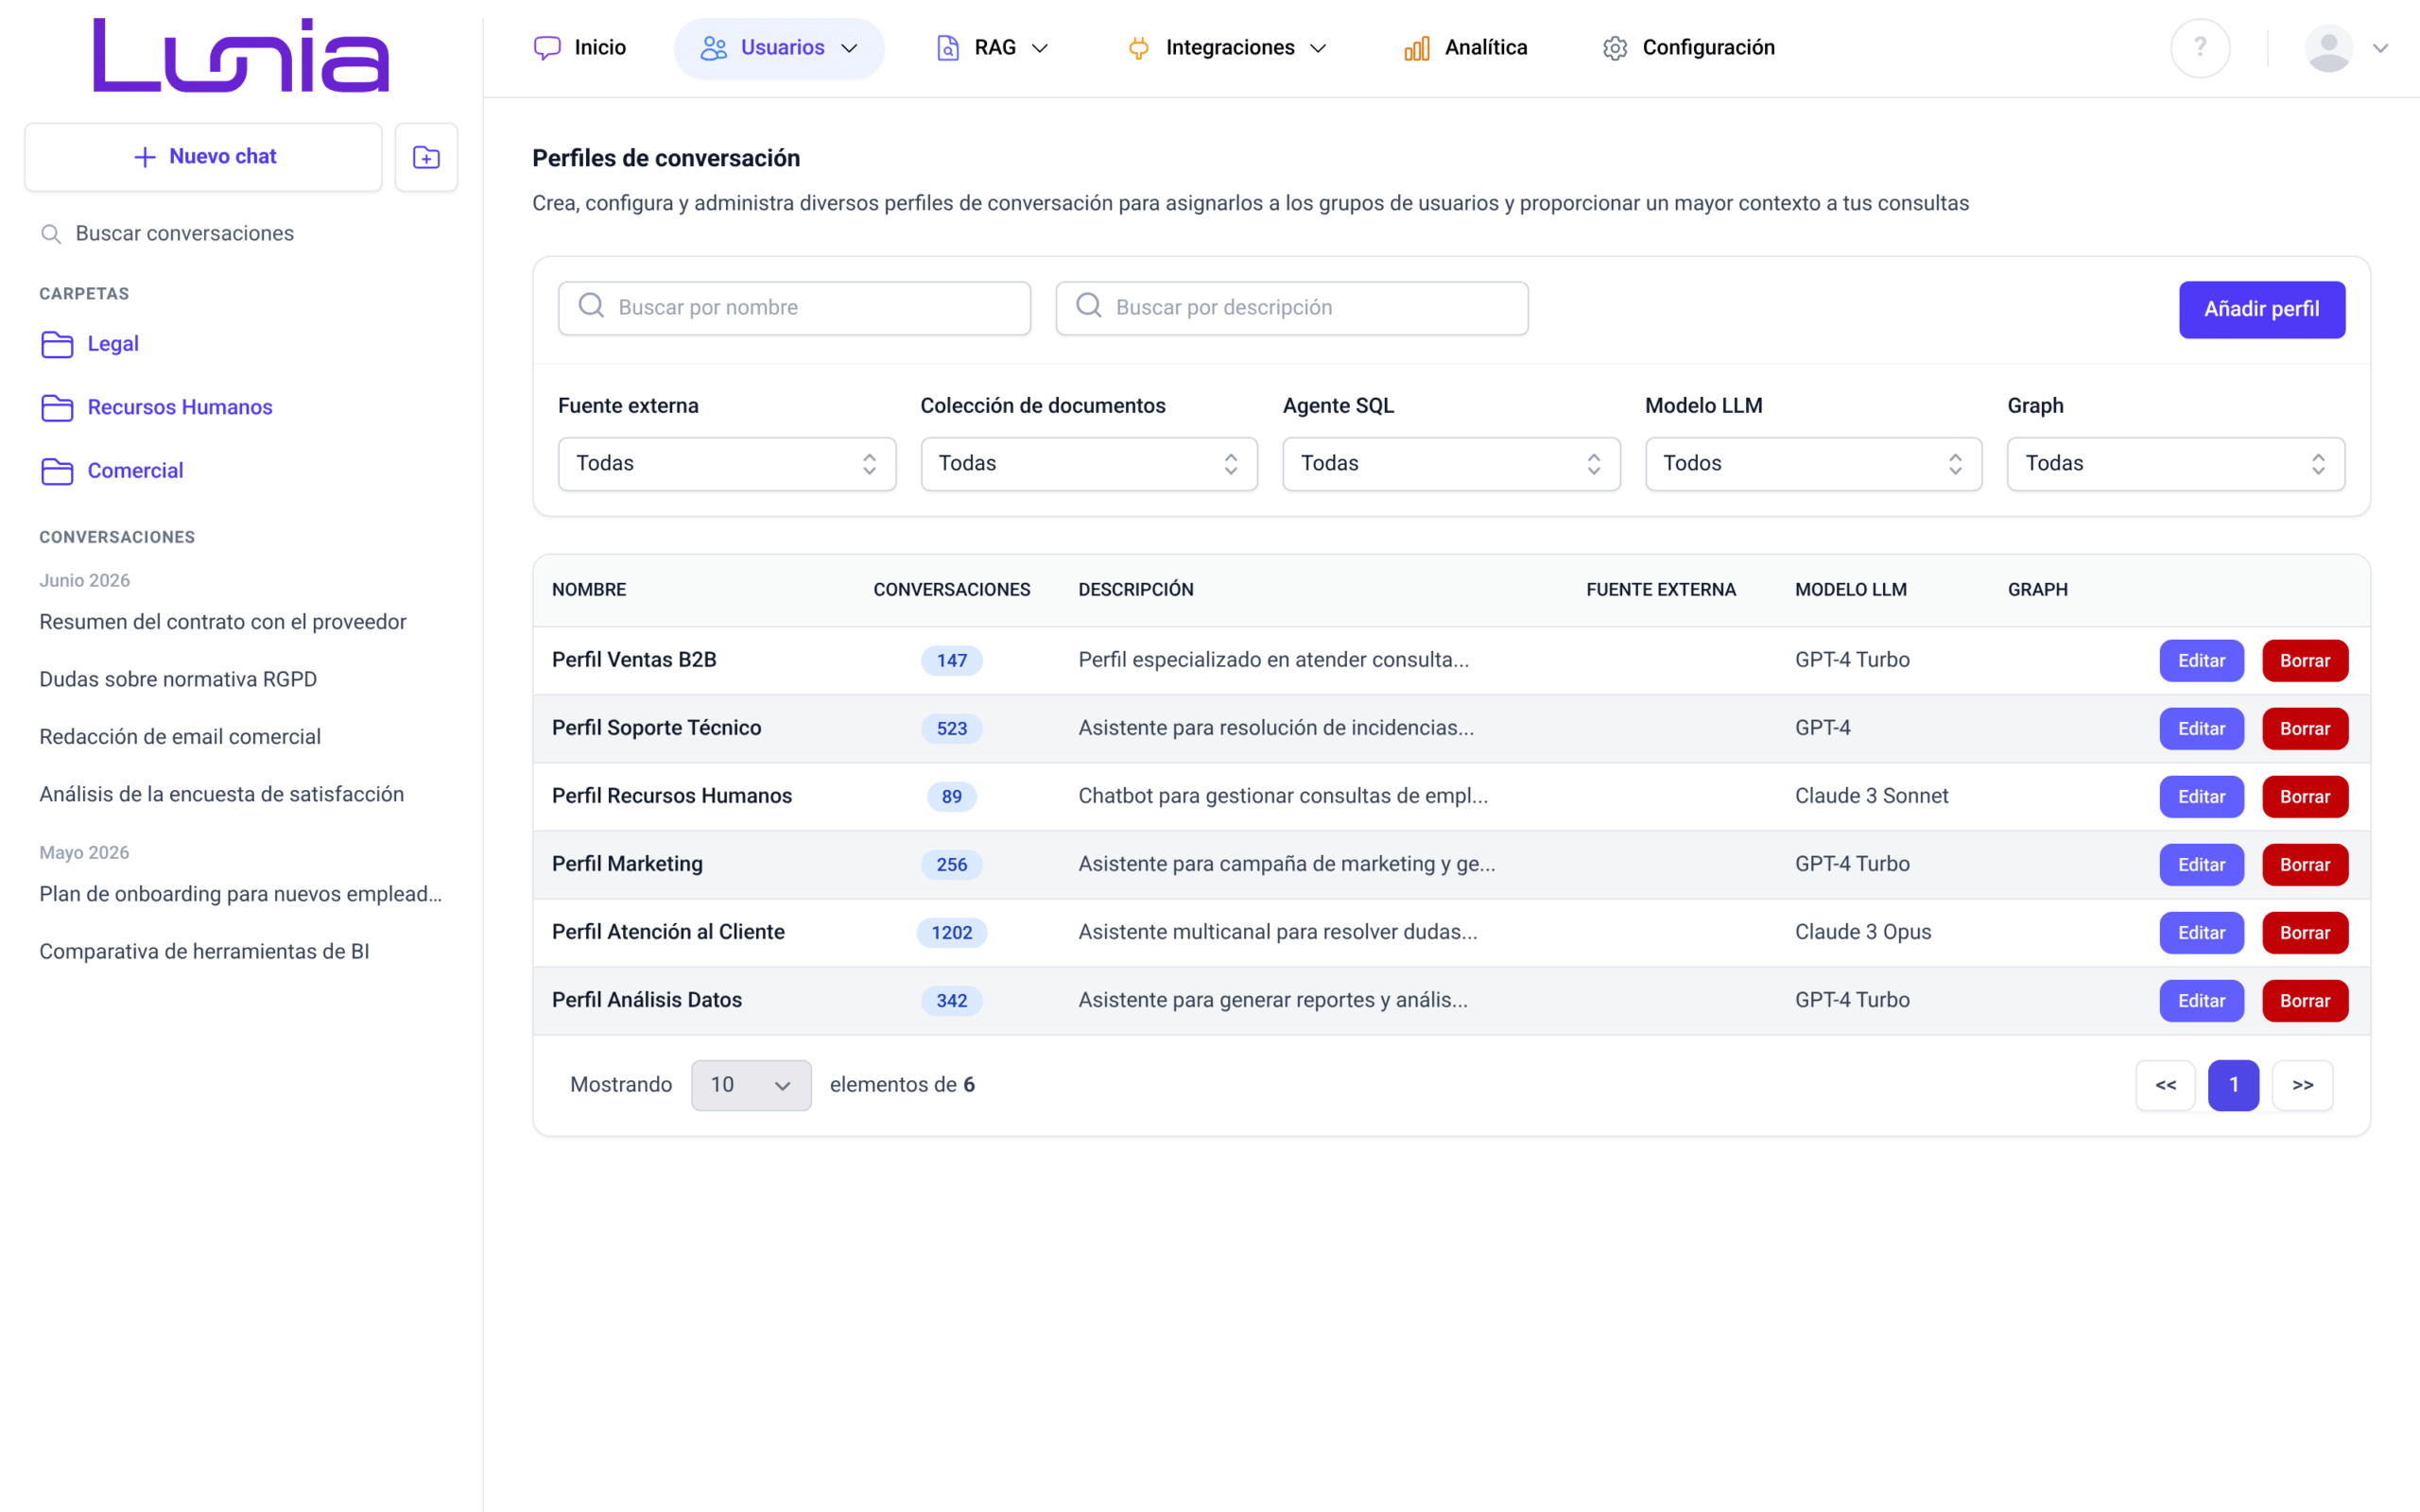Expand the Integraciones menu
This screenshot has width=2420, height=1512.
(x=1227, y=48)
